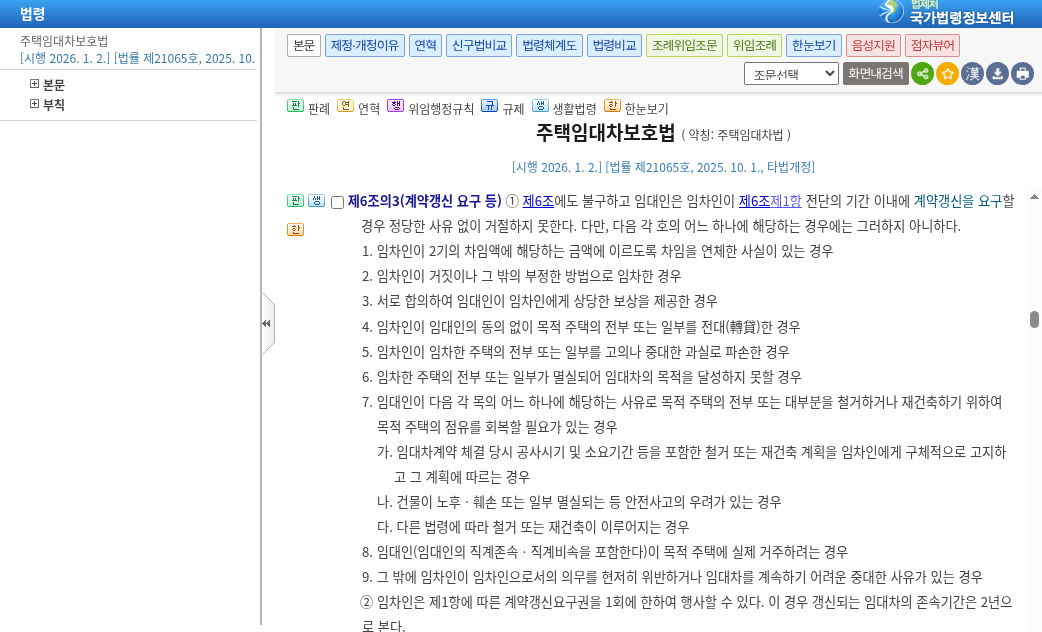Follow the 제6조제1항 link
The height and width of the screenshot is (632, 1042).
[x=770, y=201]
